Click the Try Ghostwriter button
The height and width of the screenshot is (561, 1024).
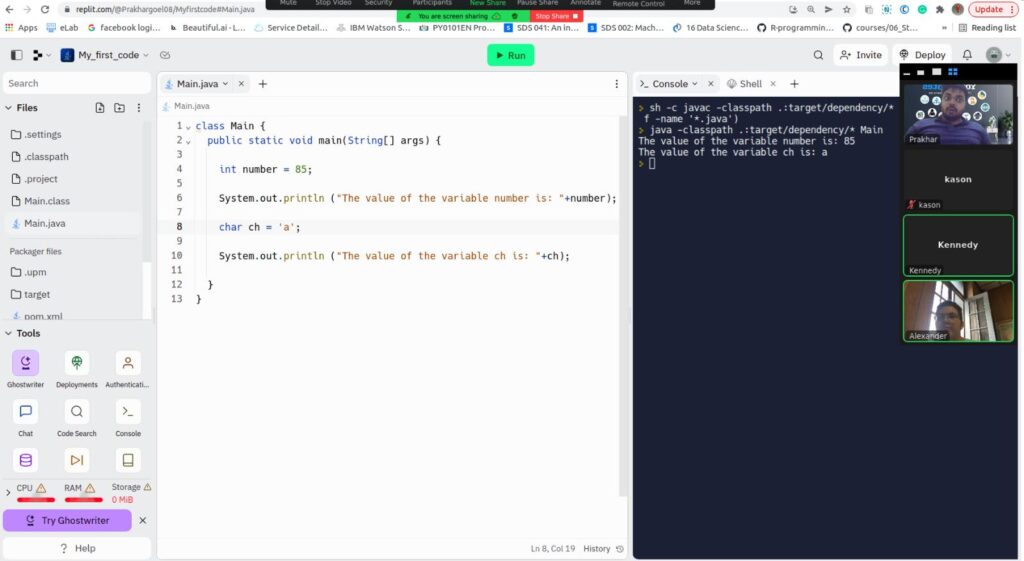(x=67, y=520)
